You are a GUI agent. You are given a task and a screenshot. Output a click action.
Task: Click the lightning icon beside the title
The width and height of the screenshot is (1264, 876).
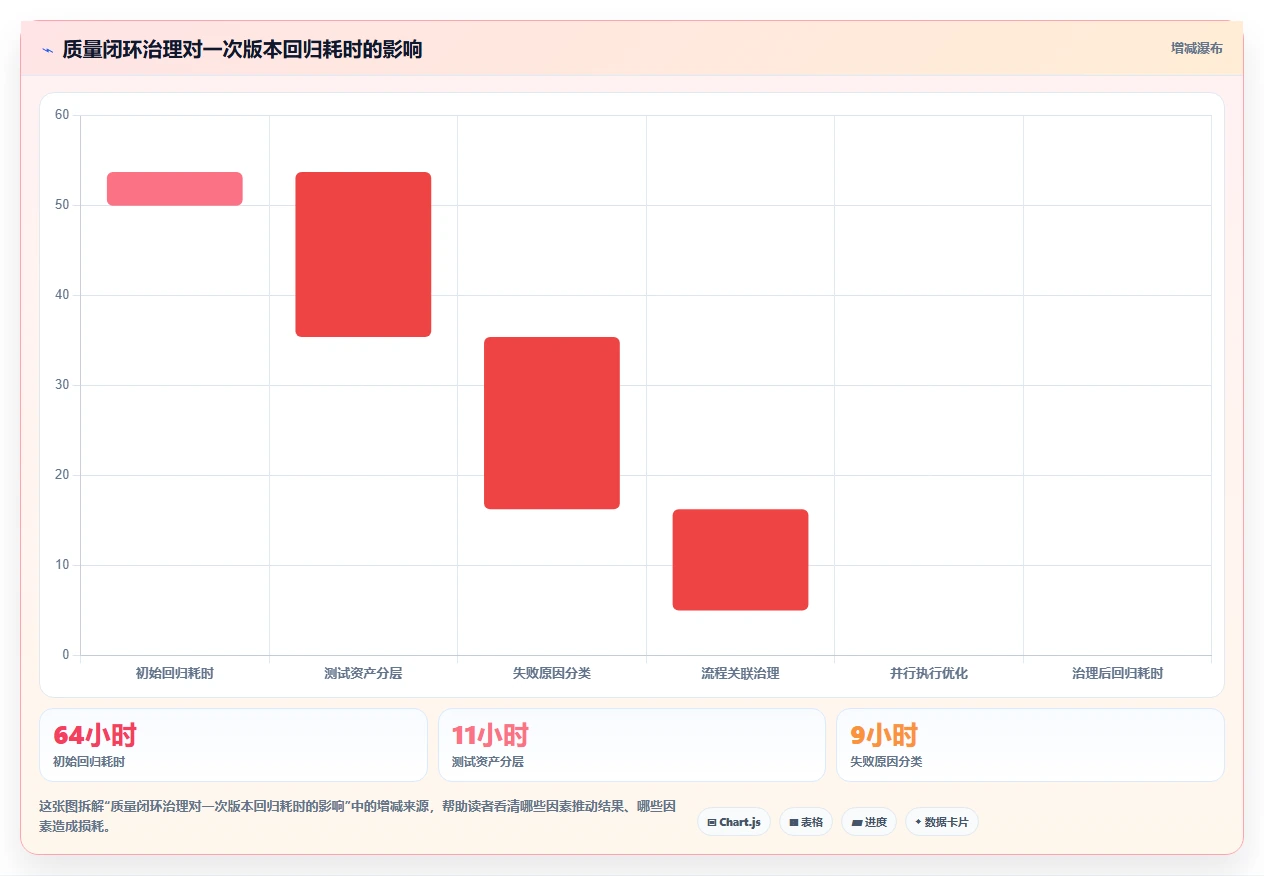47,49
